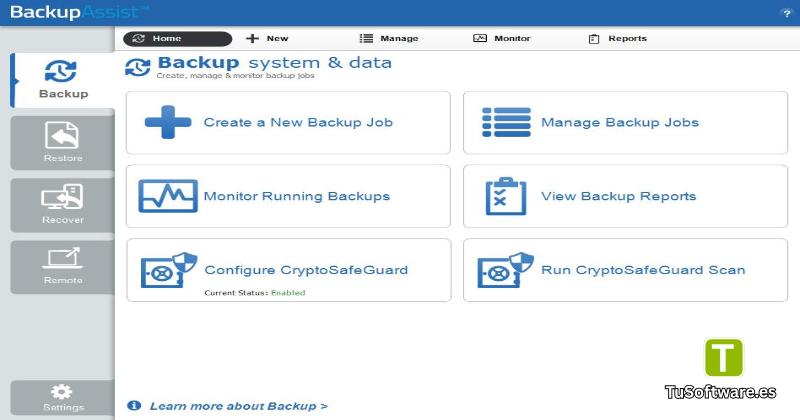Viewport: 800px width, 420px height.
Task: Click the pulse monitor icon in Monitor card
Action: tap(168, 196)
